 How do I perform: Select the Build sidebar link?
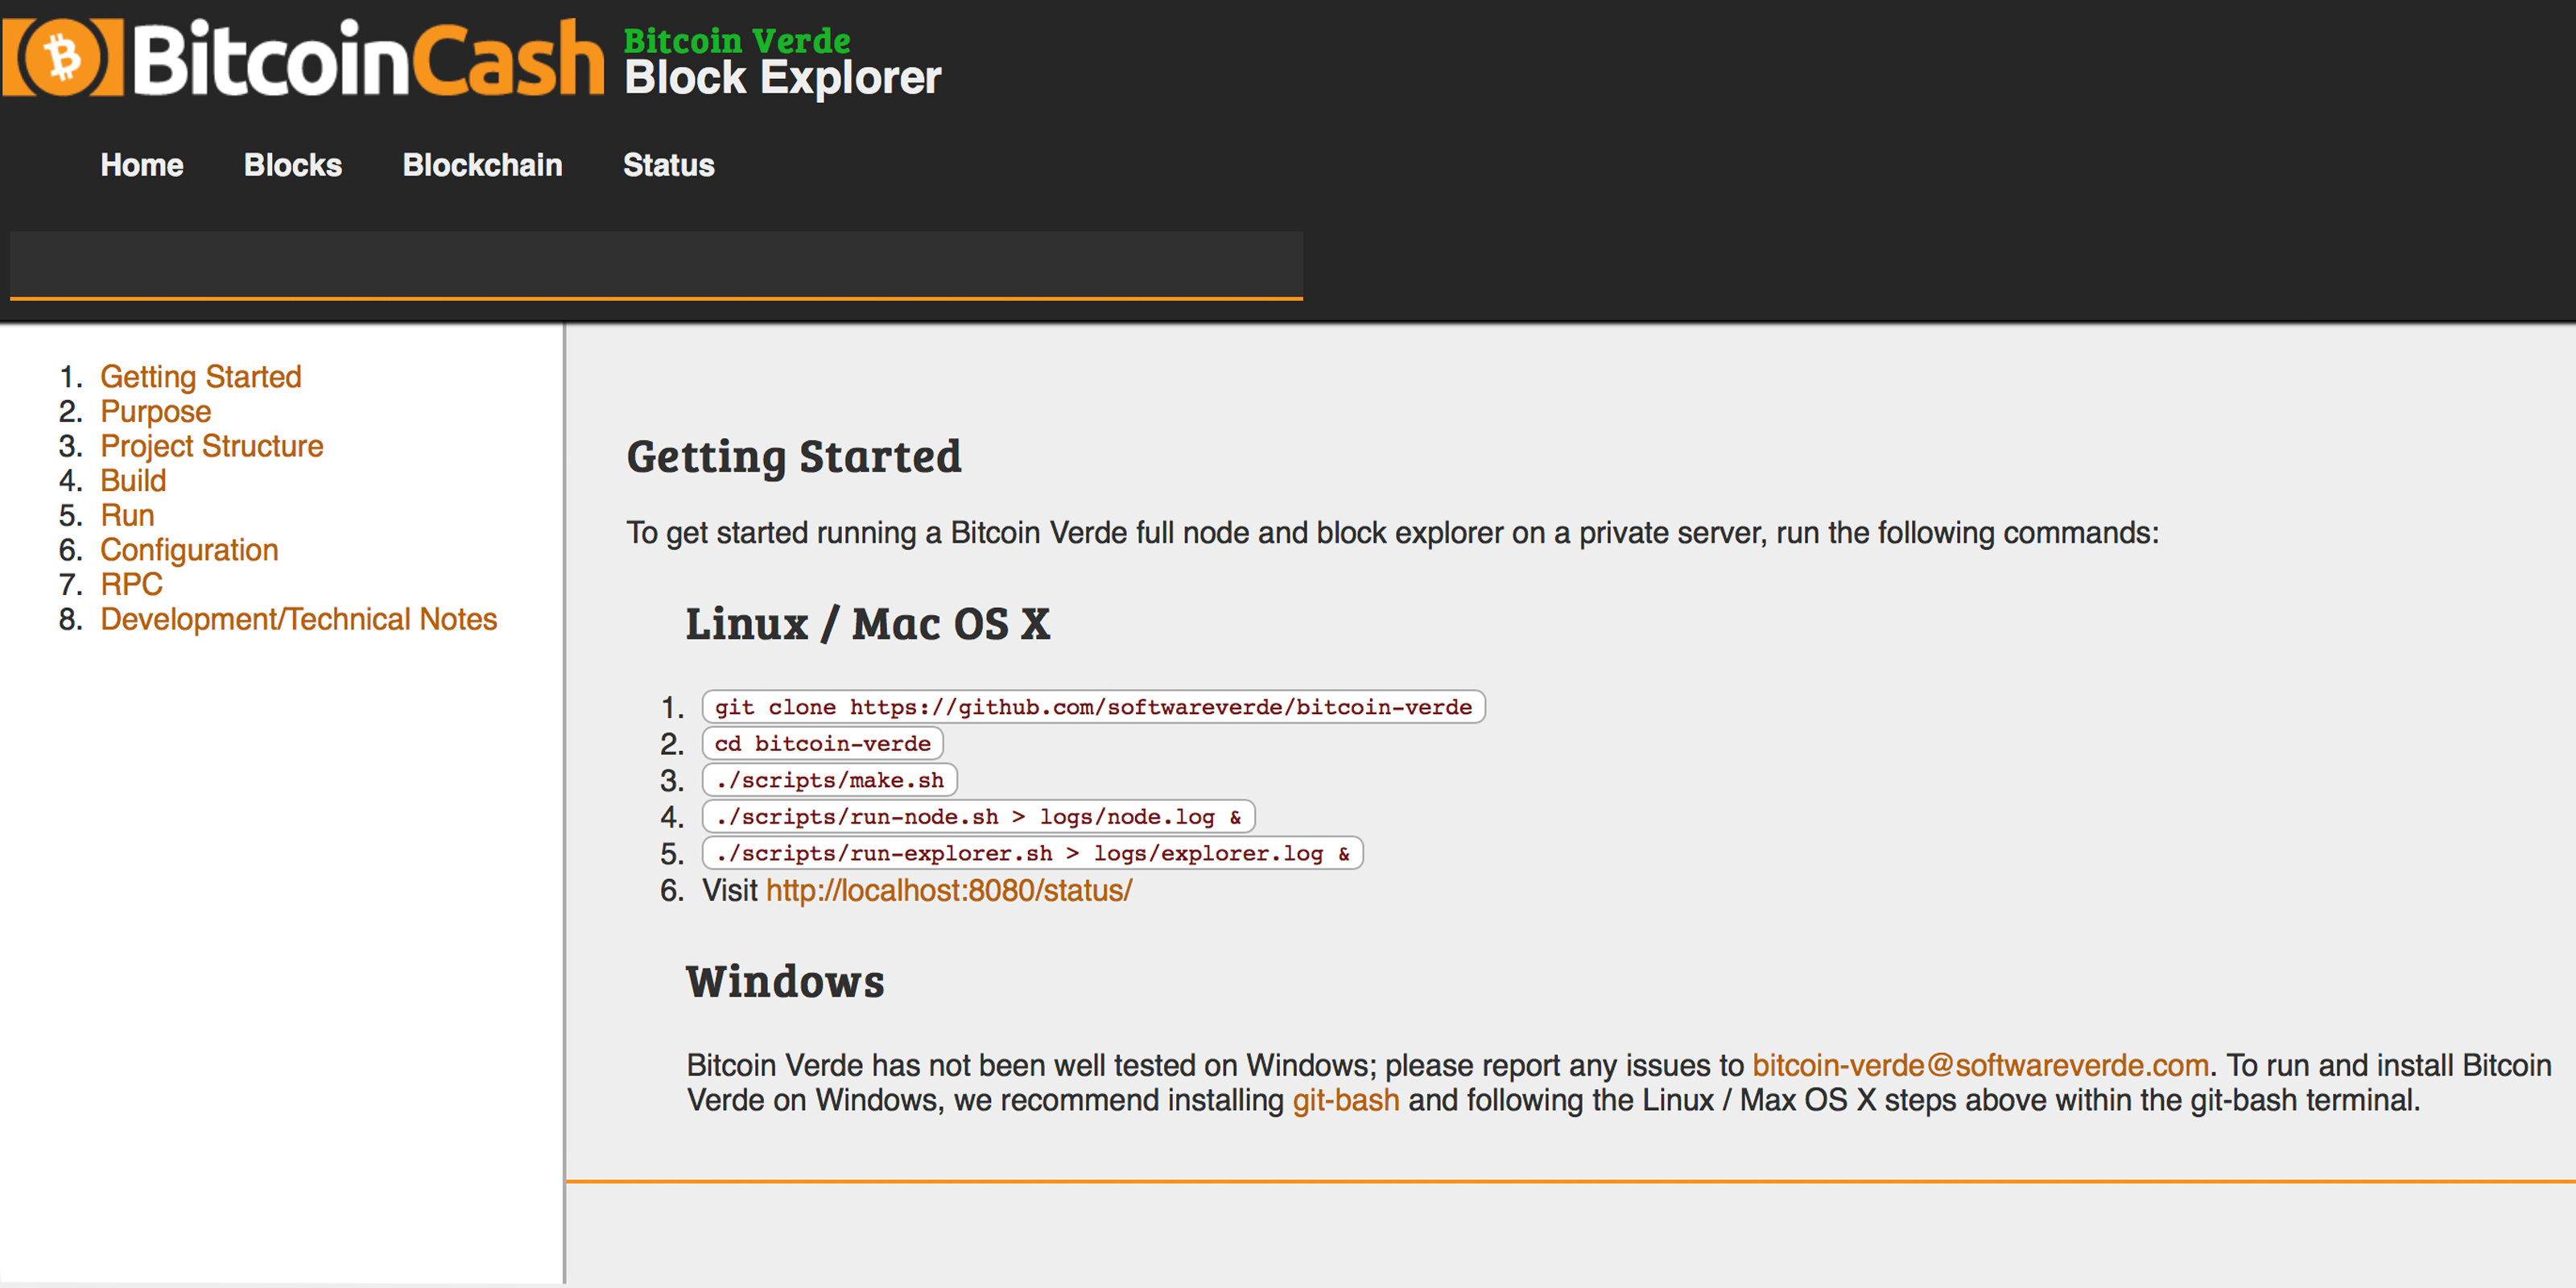point(133,481)
